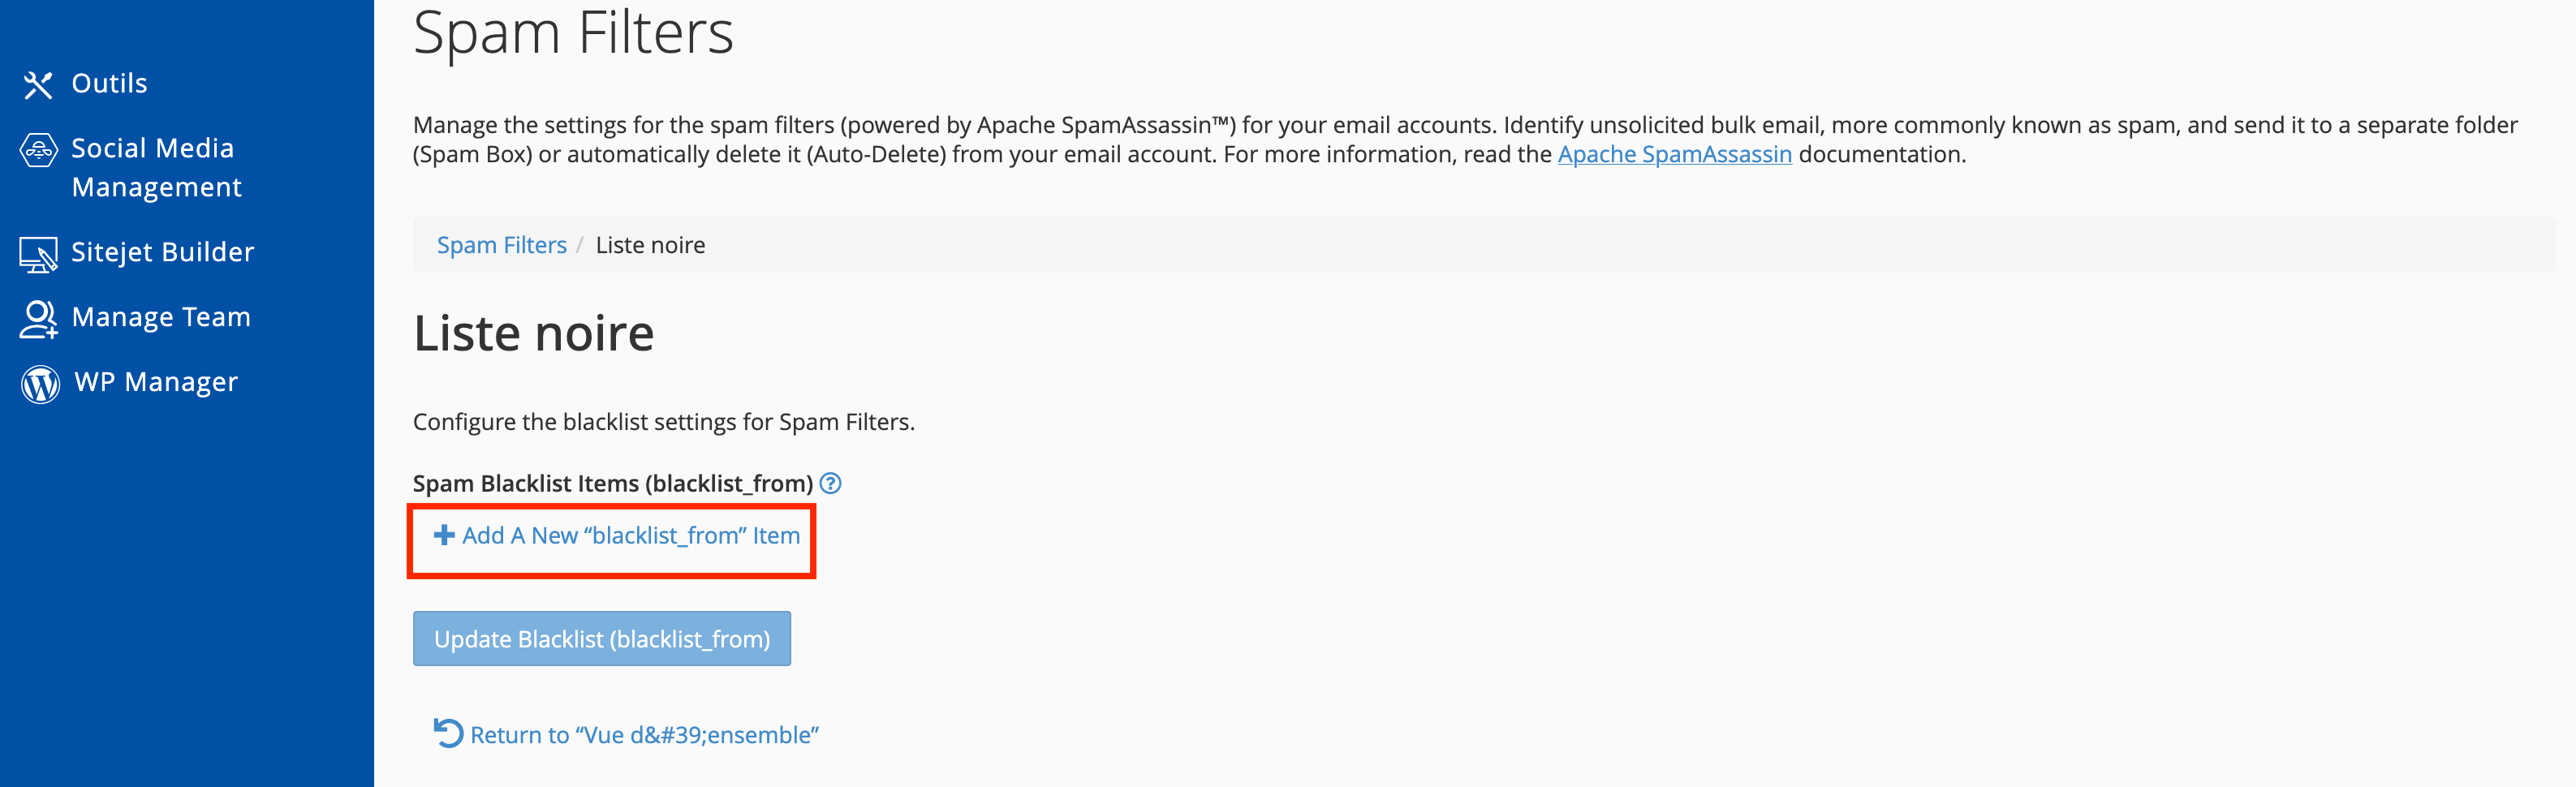Follow the Apache SpamAssassin documentation link
This screenshot has height=787, width=2576.
coord(1674,154)
